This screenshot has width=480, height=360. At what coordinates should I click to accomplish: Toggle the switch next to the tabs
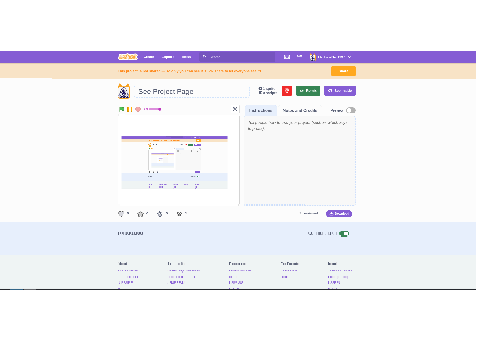(x=351, y=110)
